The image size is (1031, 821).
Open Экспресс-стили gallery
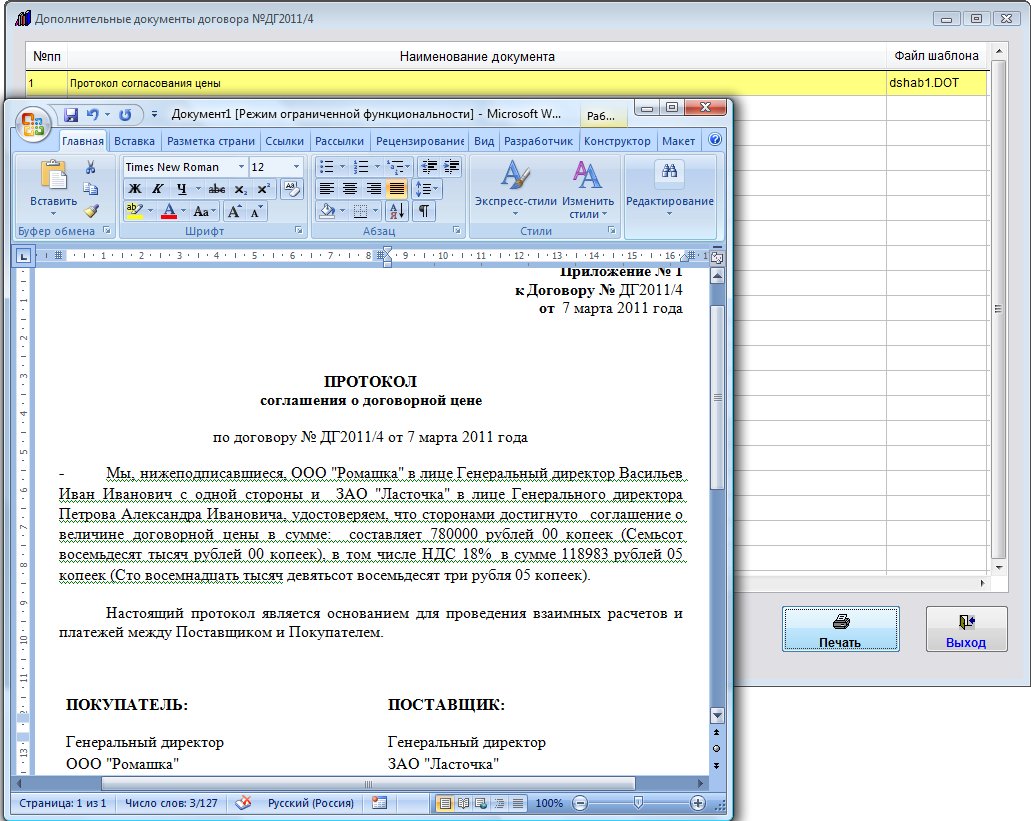pyautogui.click(x=516, y=189)
